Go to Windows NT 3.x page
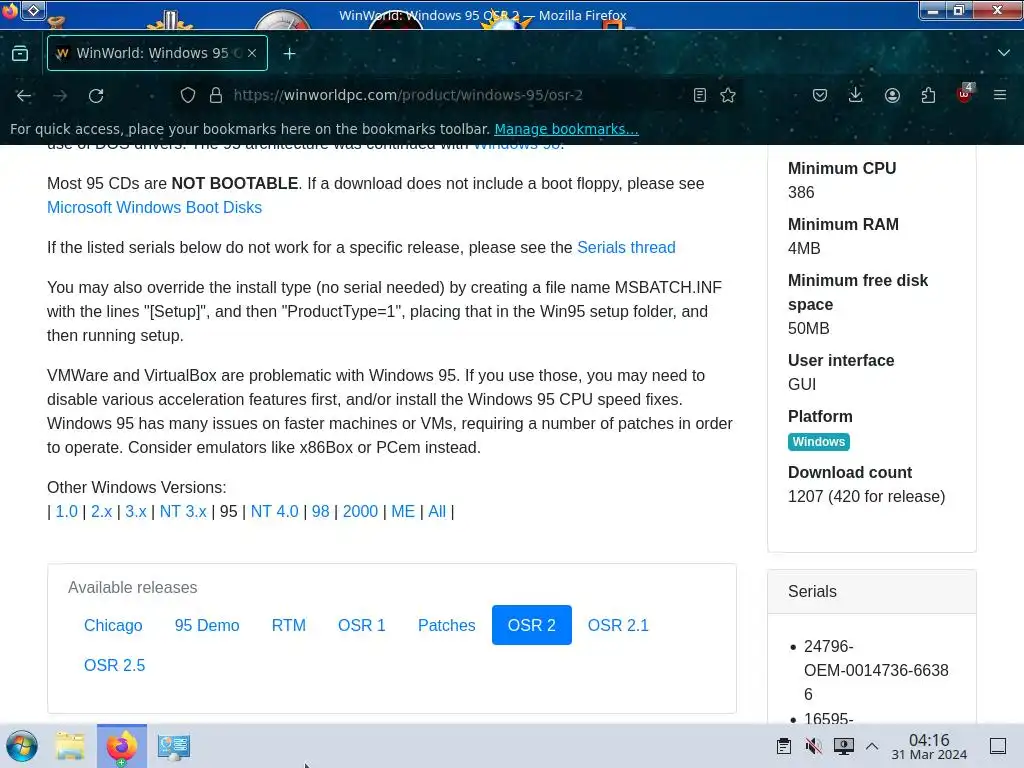The image size is (1024, 768). (x=183, y=511)
